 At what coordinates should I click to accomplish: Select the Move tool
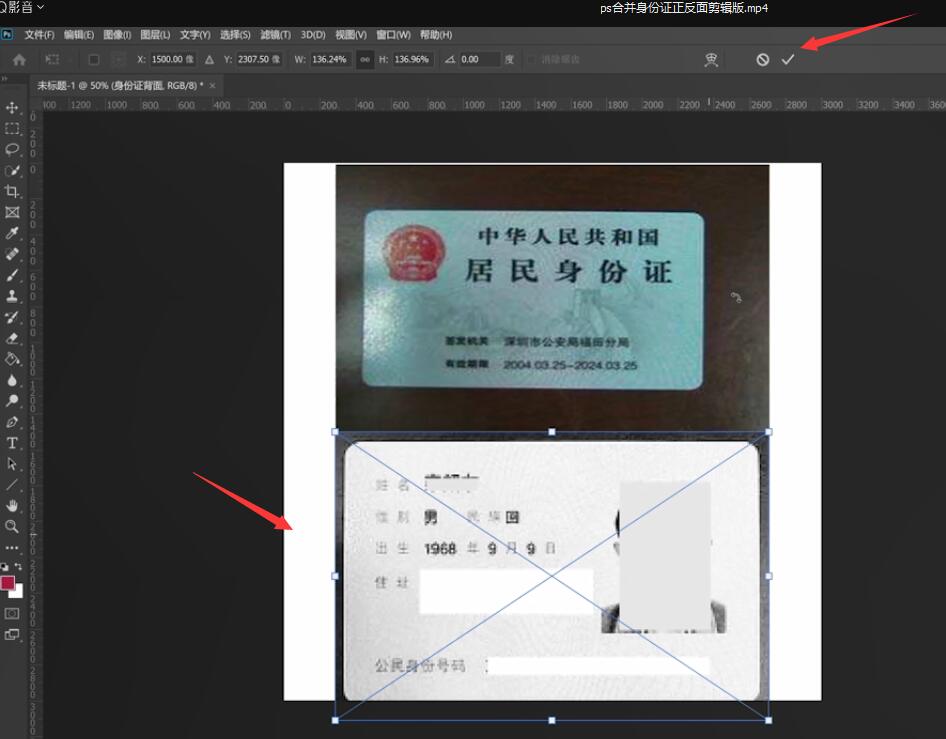pyautogui.click(x=11, y=108)
